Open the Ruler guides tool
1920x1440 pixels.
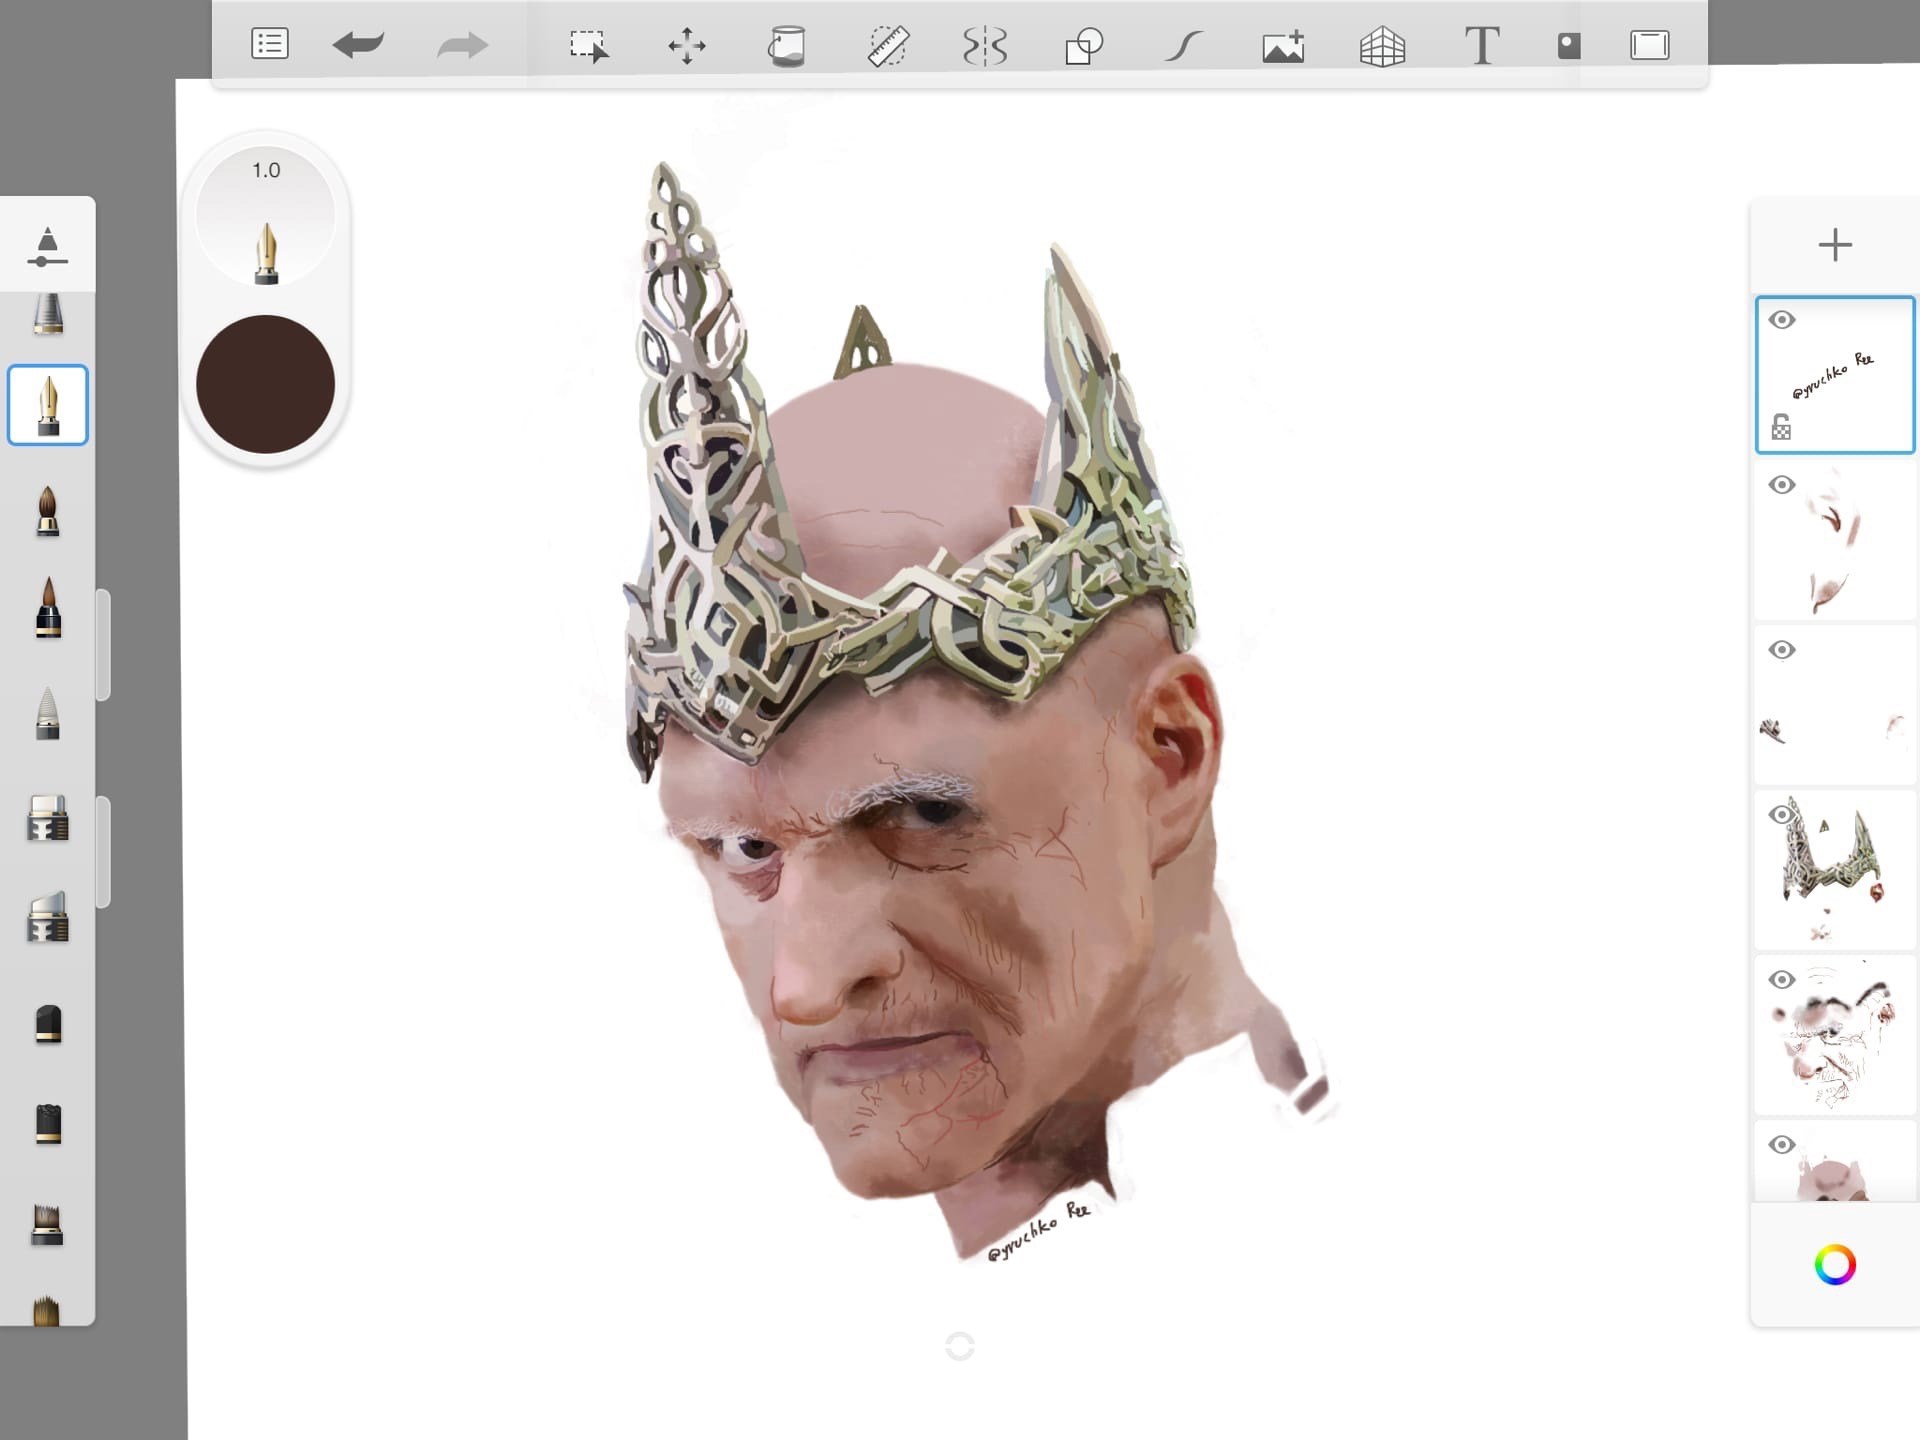click(x=887, y=46)
